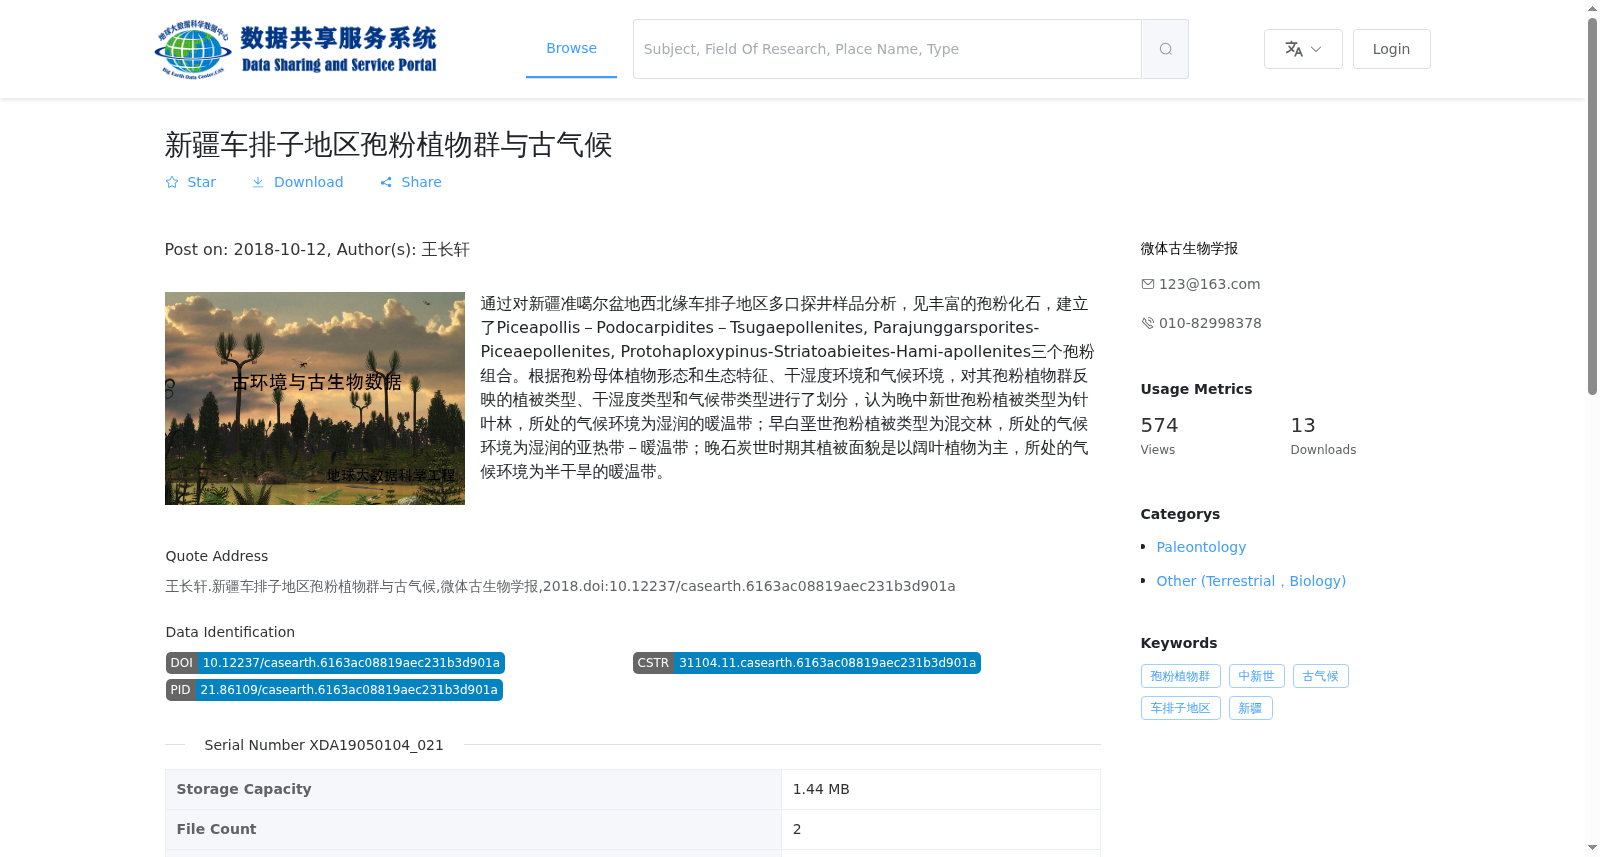Click the scrollbar up arrow
The width and height of the screenshot is (1600, 857).
point(1592,8)
